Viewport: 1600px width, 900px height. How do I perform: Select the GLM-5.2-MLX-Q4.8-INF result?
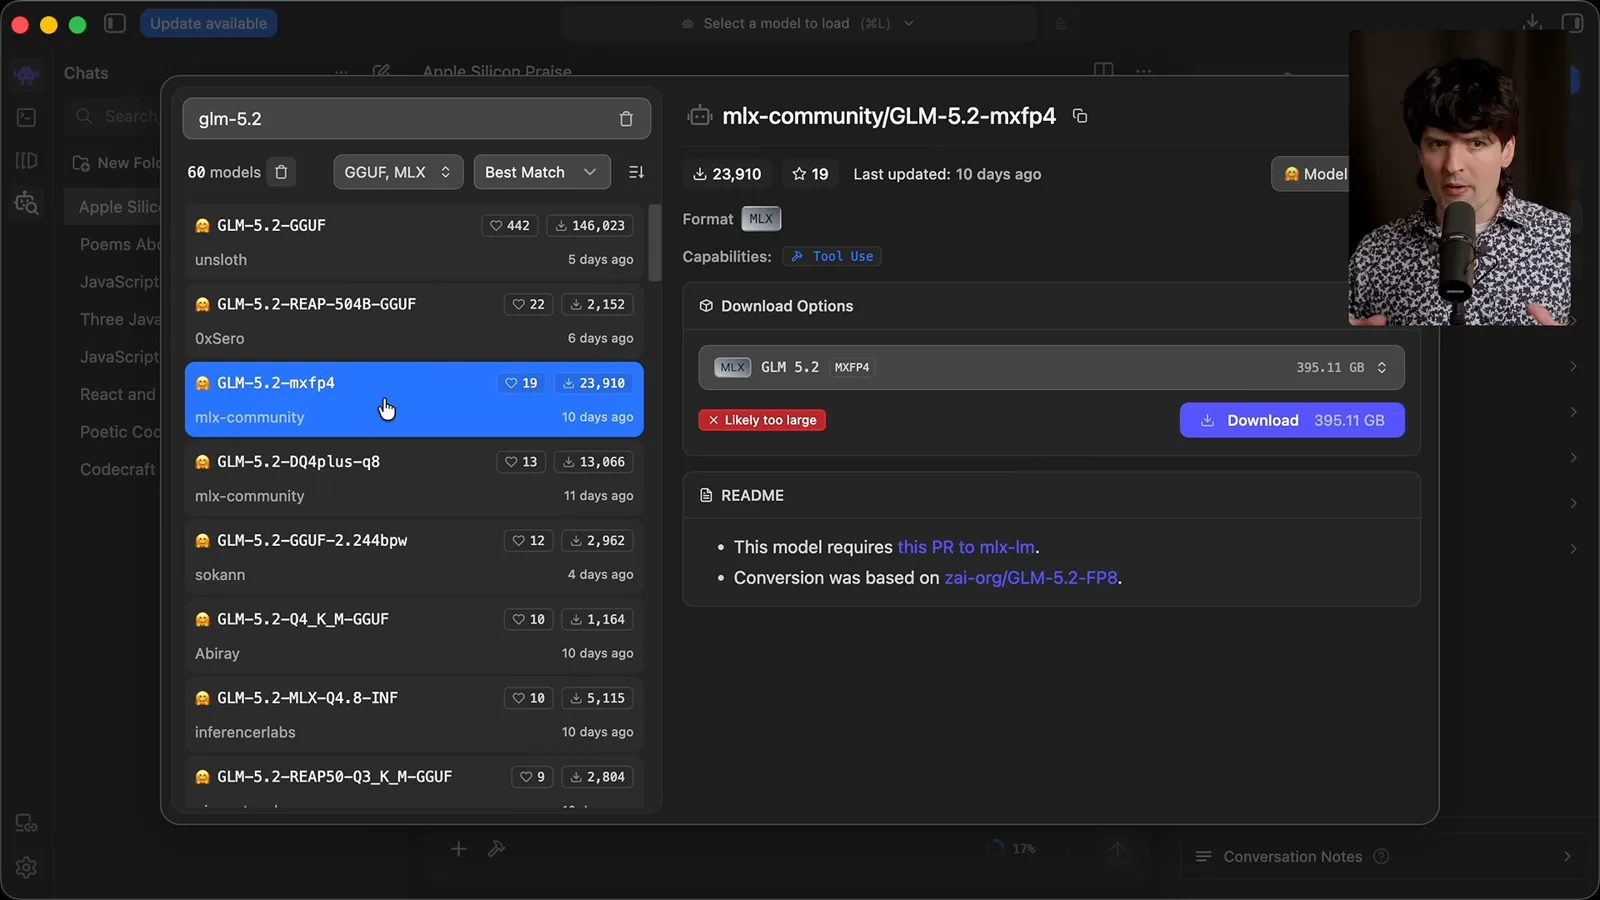pos(414,715)
